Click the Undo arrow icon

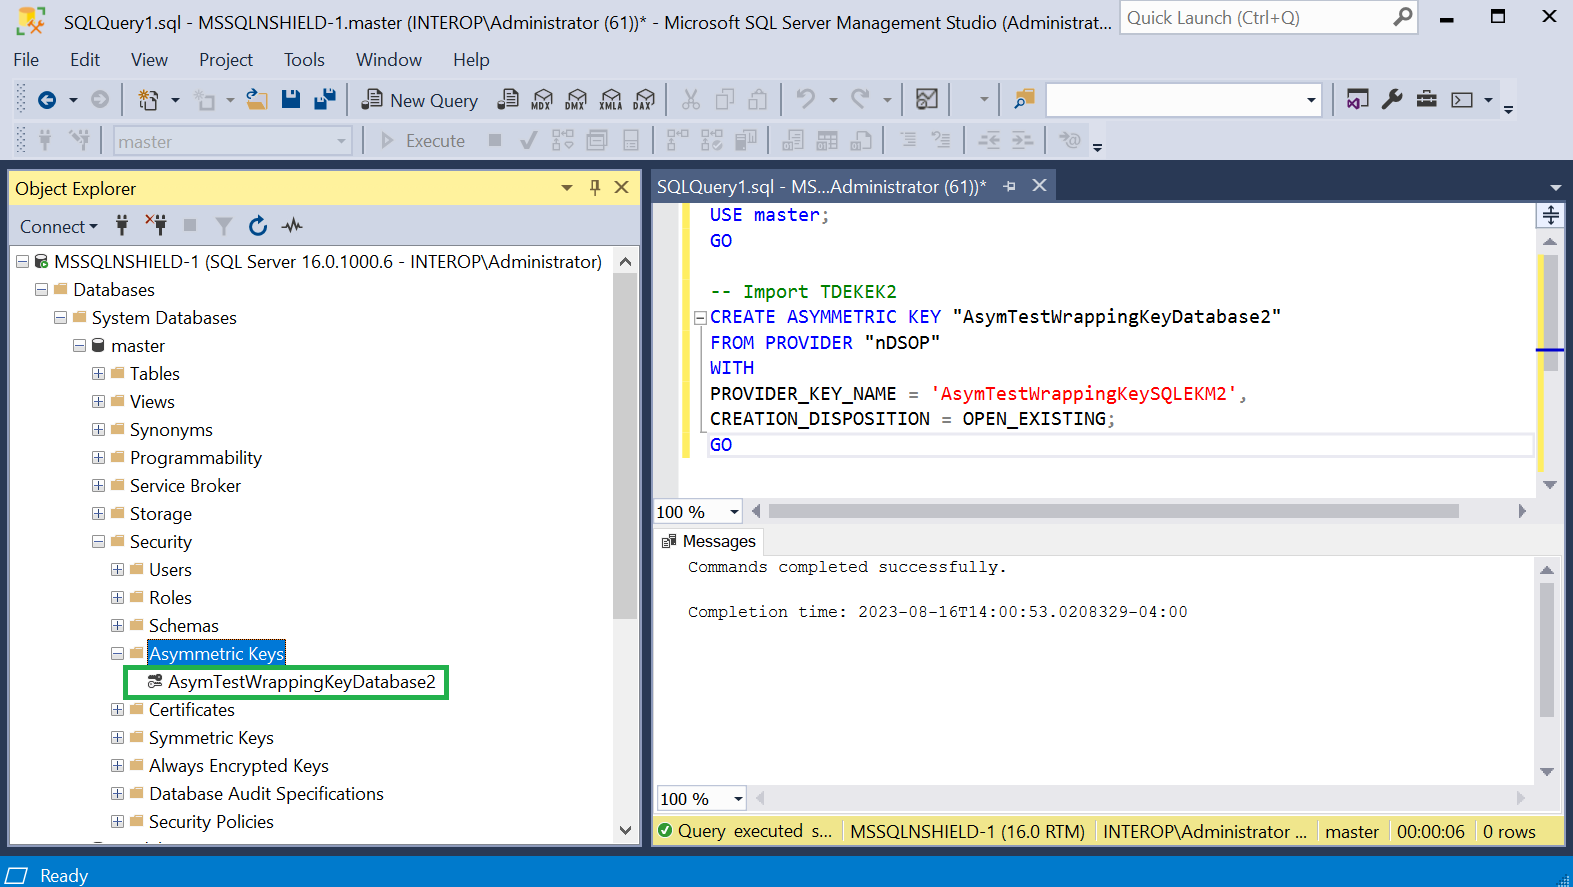click(x=805, y=99)
